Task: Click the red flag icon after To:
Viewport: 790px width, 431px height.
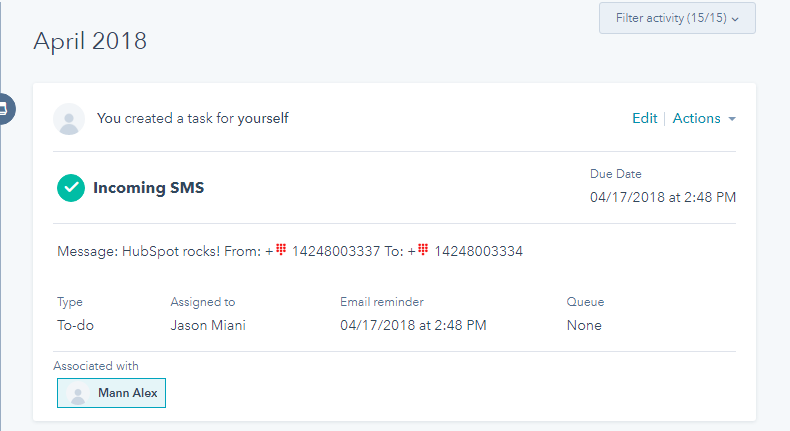Action: (x=423, y=249)
